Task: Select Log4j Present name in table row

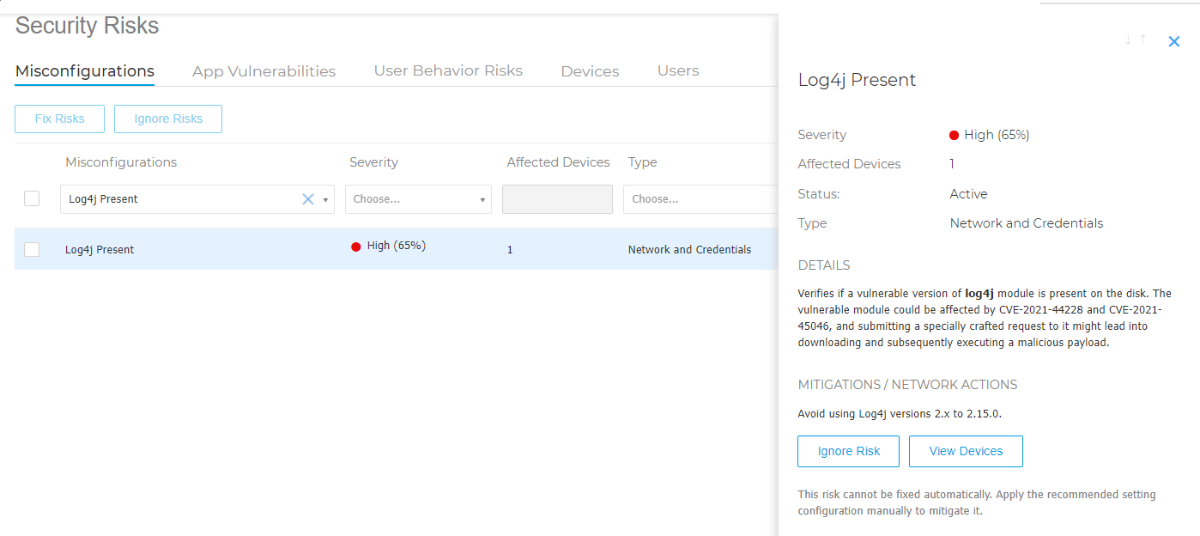Action: tap(99, 249)
